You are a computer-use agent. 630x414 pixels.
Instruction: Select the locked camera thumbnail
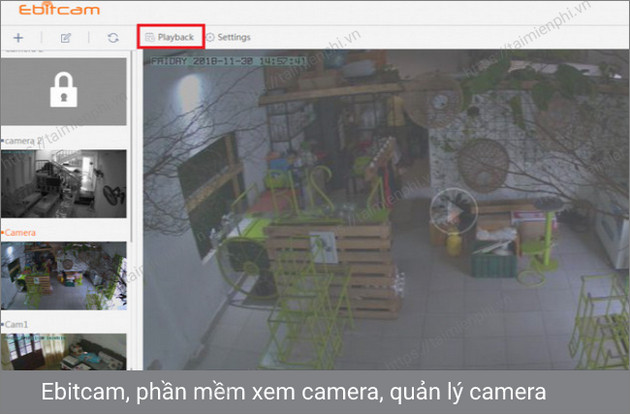click(x=63, y=91)
